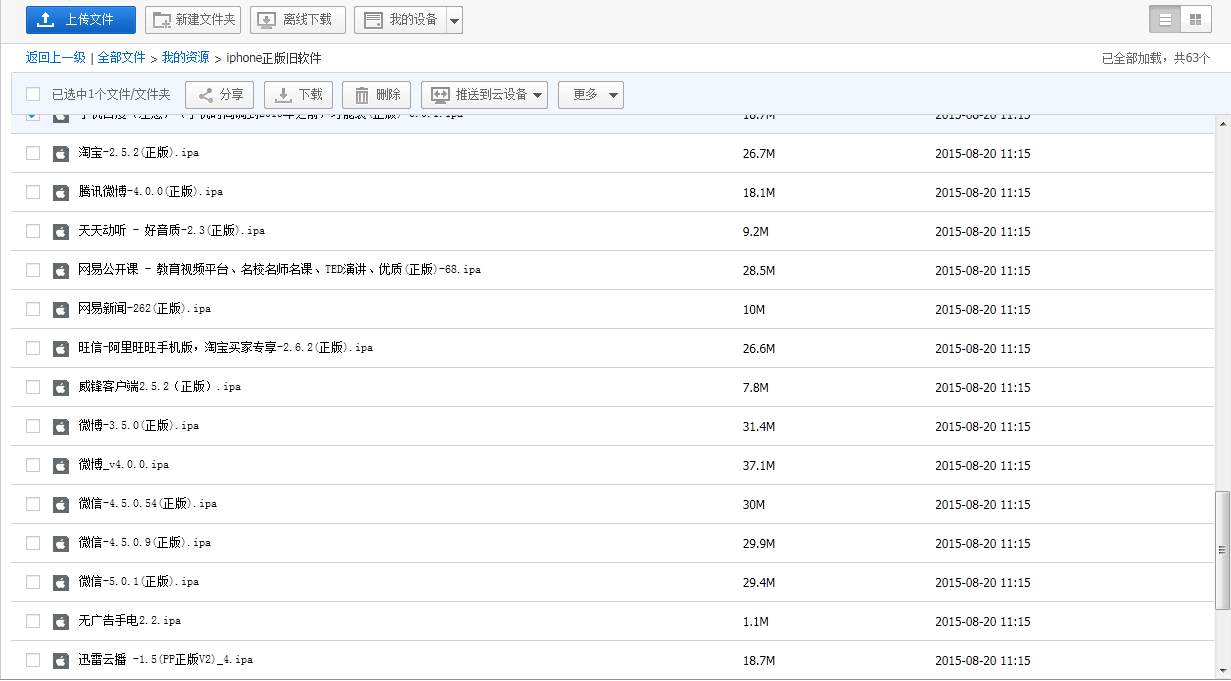Open file 无广告手电2.2.ipa
The height and width of the screenshot is (681, 1231).
point(130,621)
